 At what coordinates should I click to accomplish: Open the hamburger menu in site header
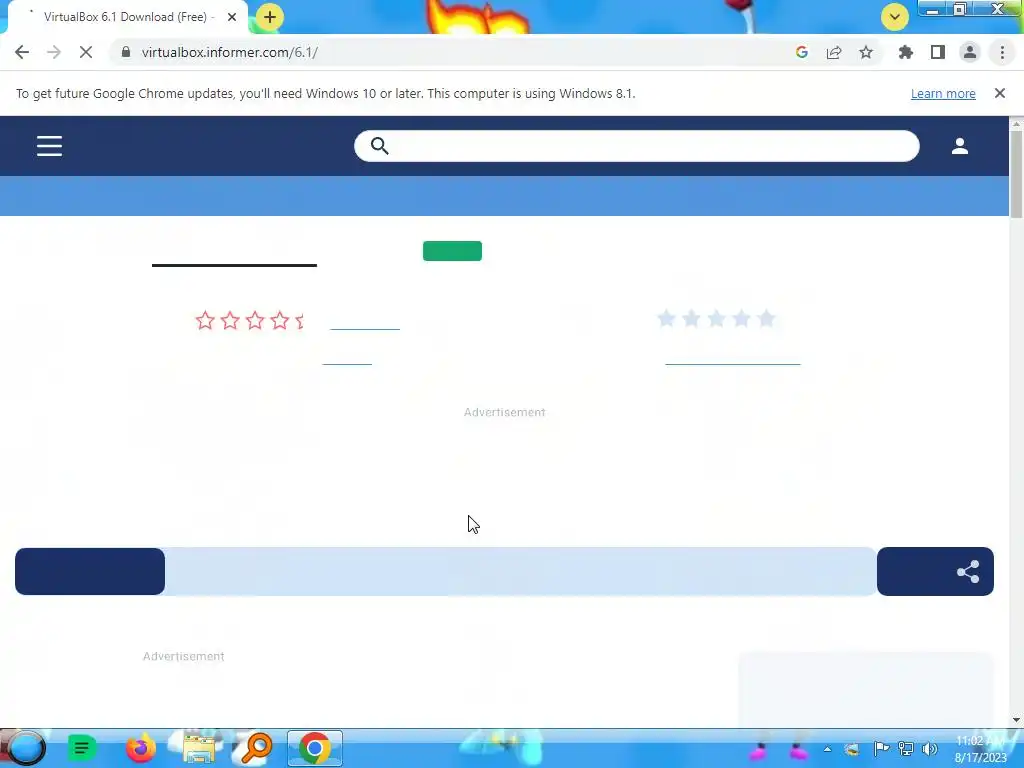50,146
